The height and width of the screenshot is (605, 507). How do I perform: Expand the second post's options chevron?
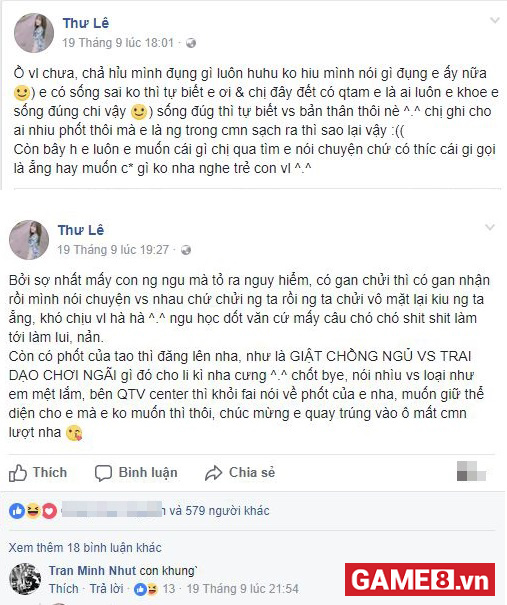click(489, 227)
